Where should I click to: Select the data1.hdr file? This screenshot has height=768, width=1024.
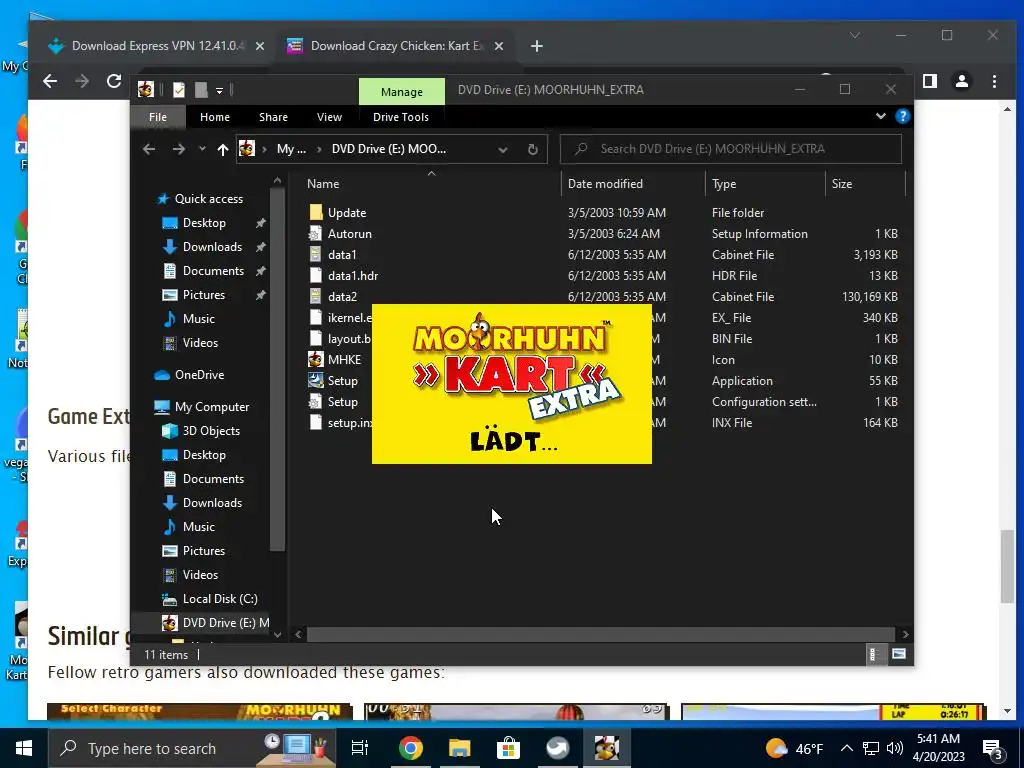coord(353,276)
